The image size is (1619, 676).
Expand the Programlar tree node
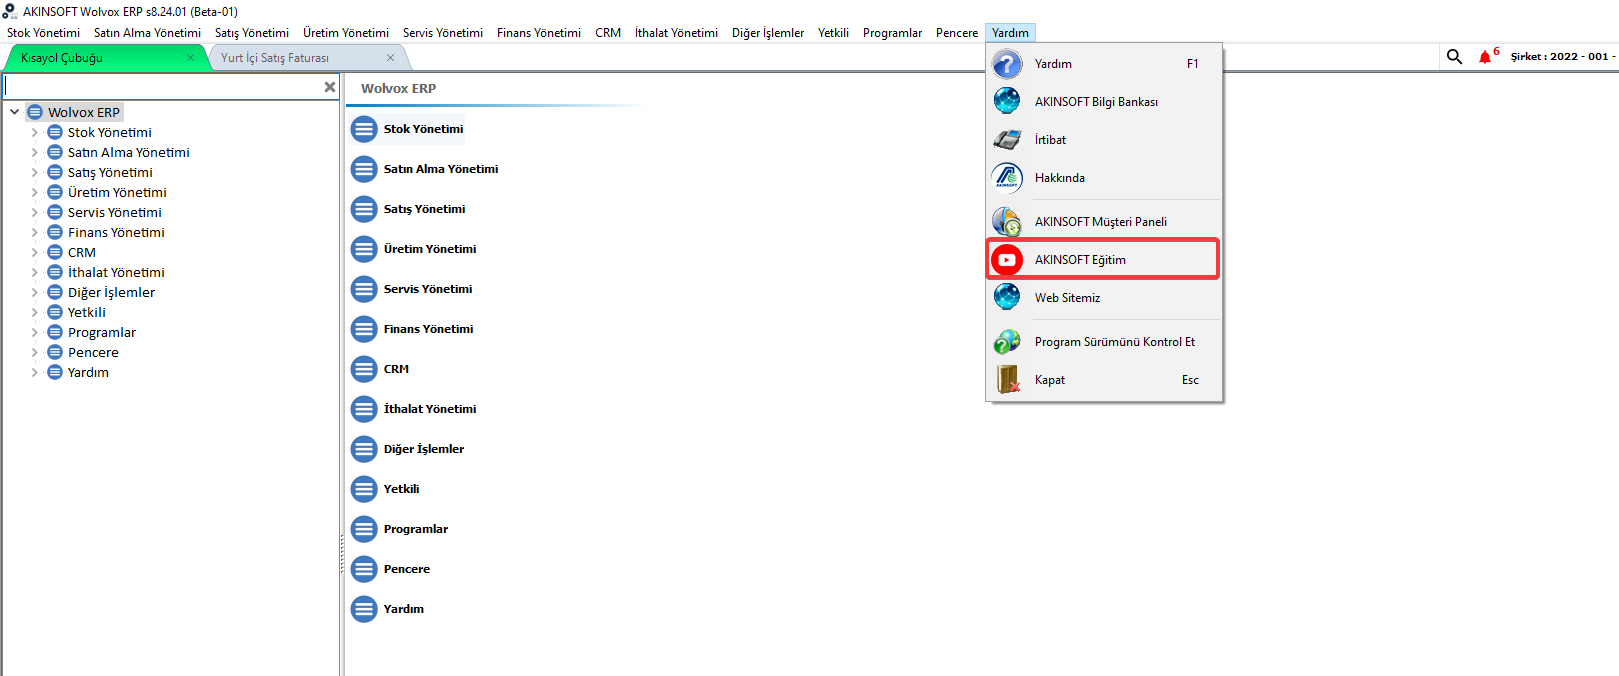[34, 332]
